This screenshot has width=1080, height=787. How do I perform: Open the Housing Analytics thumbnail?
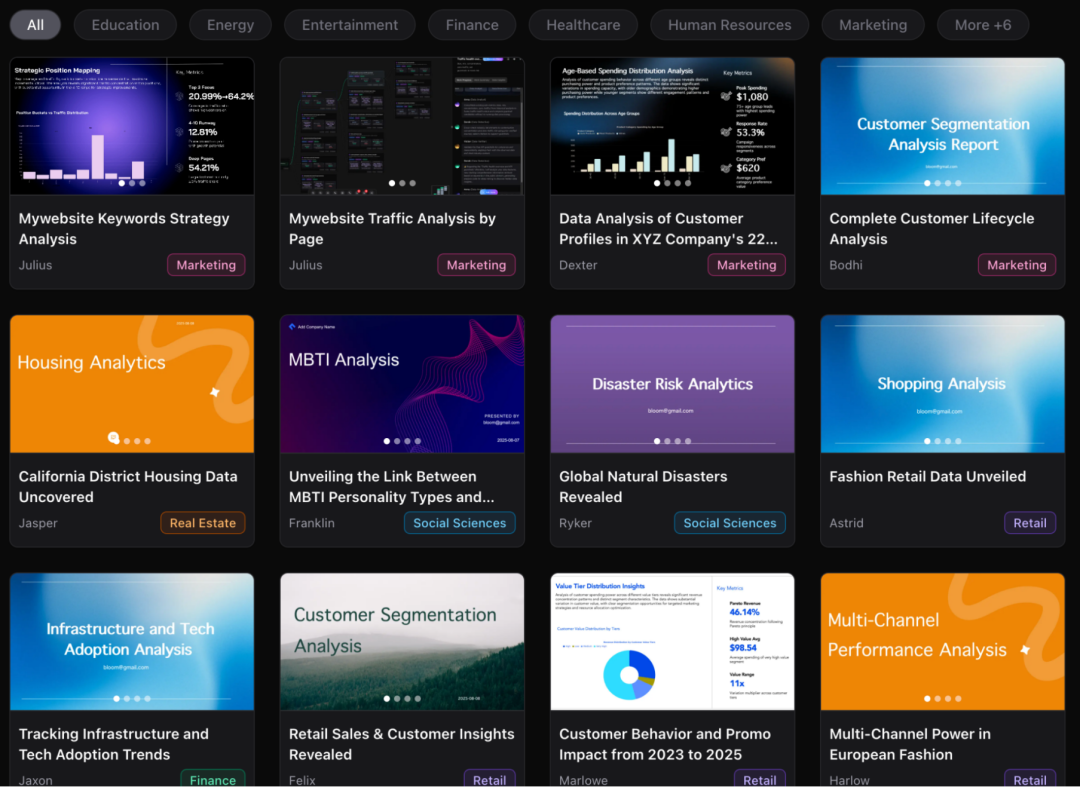[x=132, y=384]
